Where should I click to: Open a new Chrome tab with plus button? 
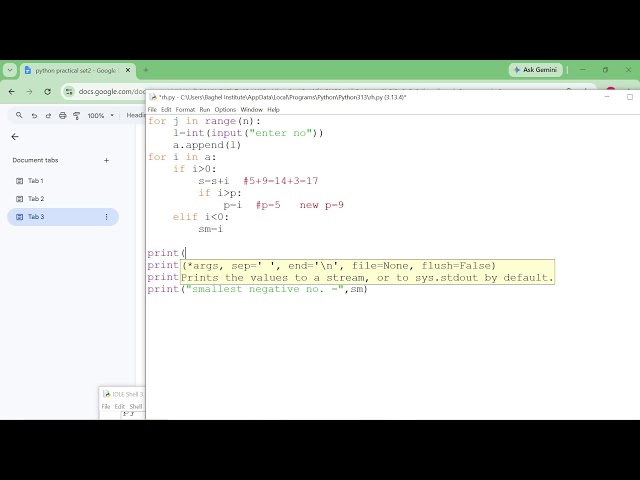pos(146,70)
